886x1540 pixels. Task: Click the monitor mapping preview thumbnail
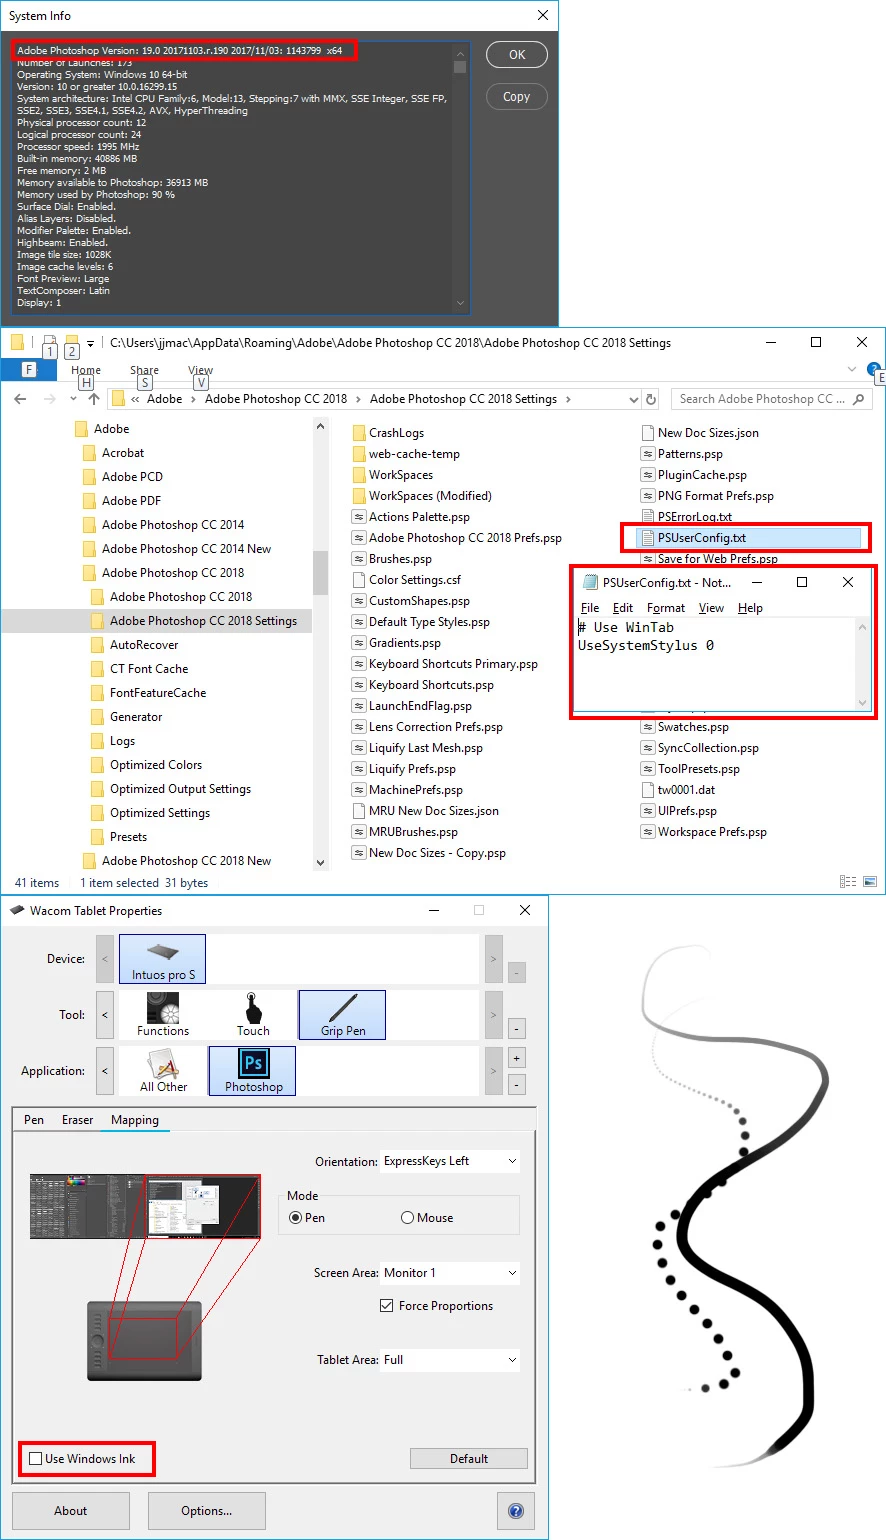145,1207
